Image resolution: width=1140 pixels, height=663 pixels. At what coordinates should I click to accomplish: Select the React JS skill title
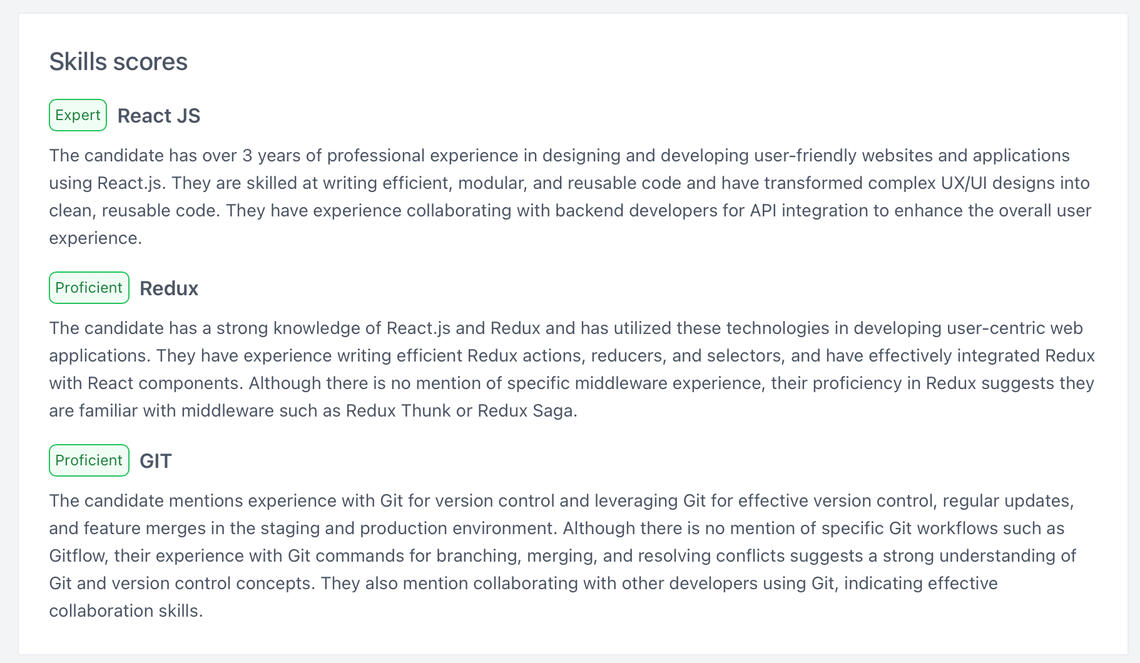[x=159, y=116]
